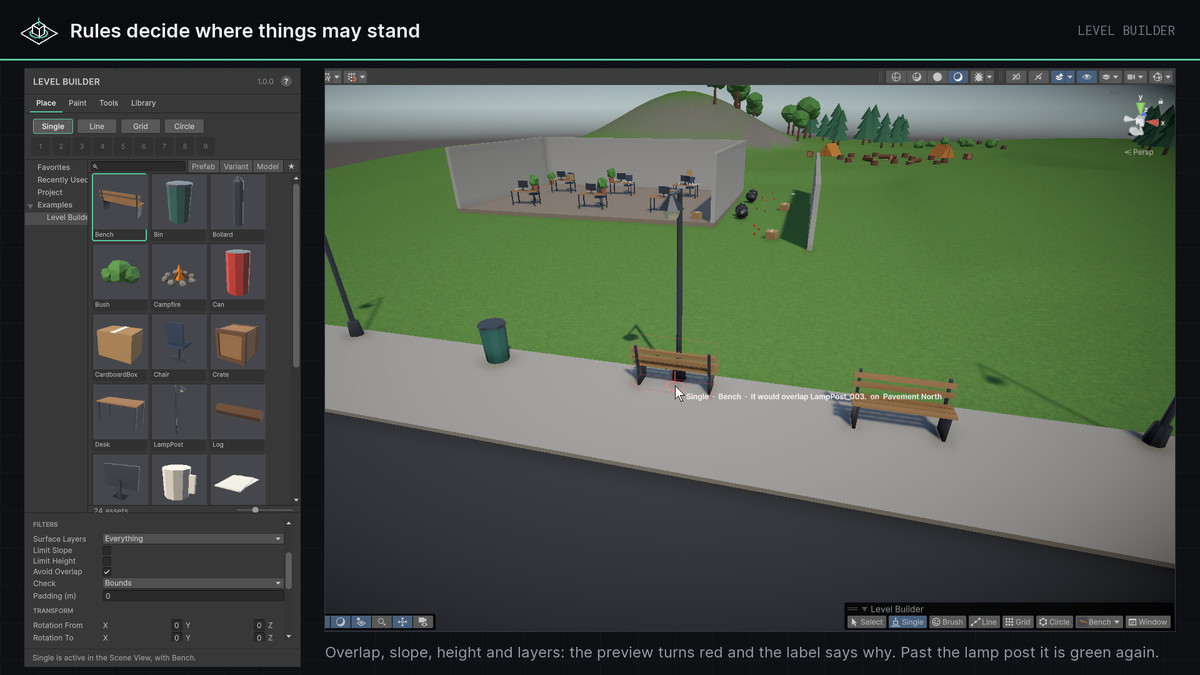Viewport: 1200px width, 675px height.
Task: Select the Bin asset thumbnail
Action: 179,207
